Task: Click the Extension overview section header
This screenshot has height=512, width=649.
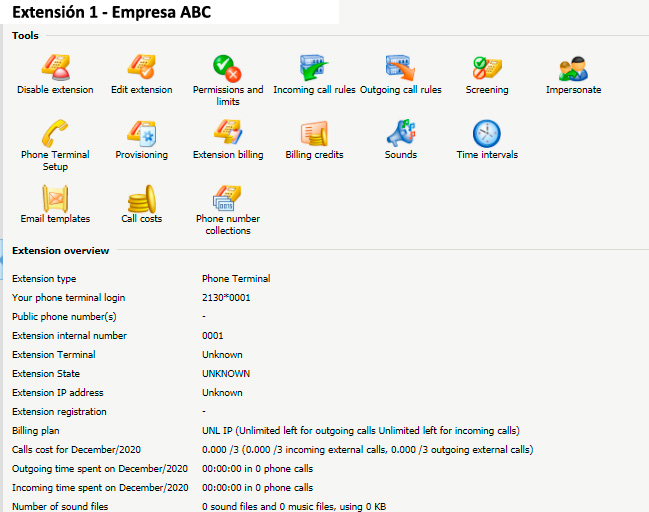Action: pyautogui.click(x=60, y=250)
